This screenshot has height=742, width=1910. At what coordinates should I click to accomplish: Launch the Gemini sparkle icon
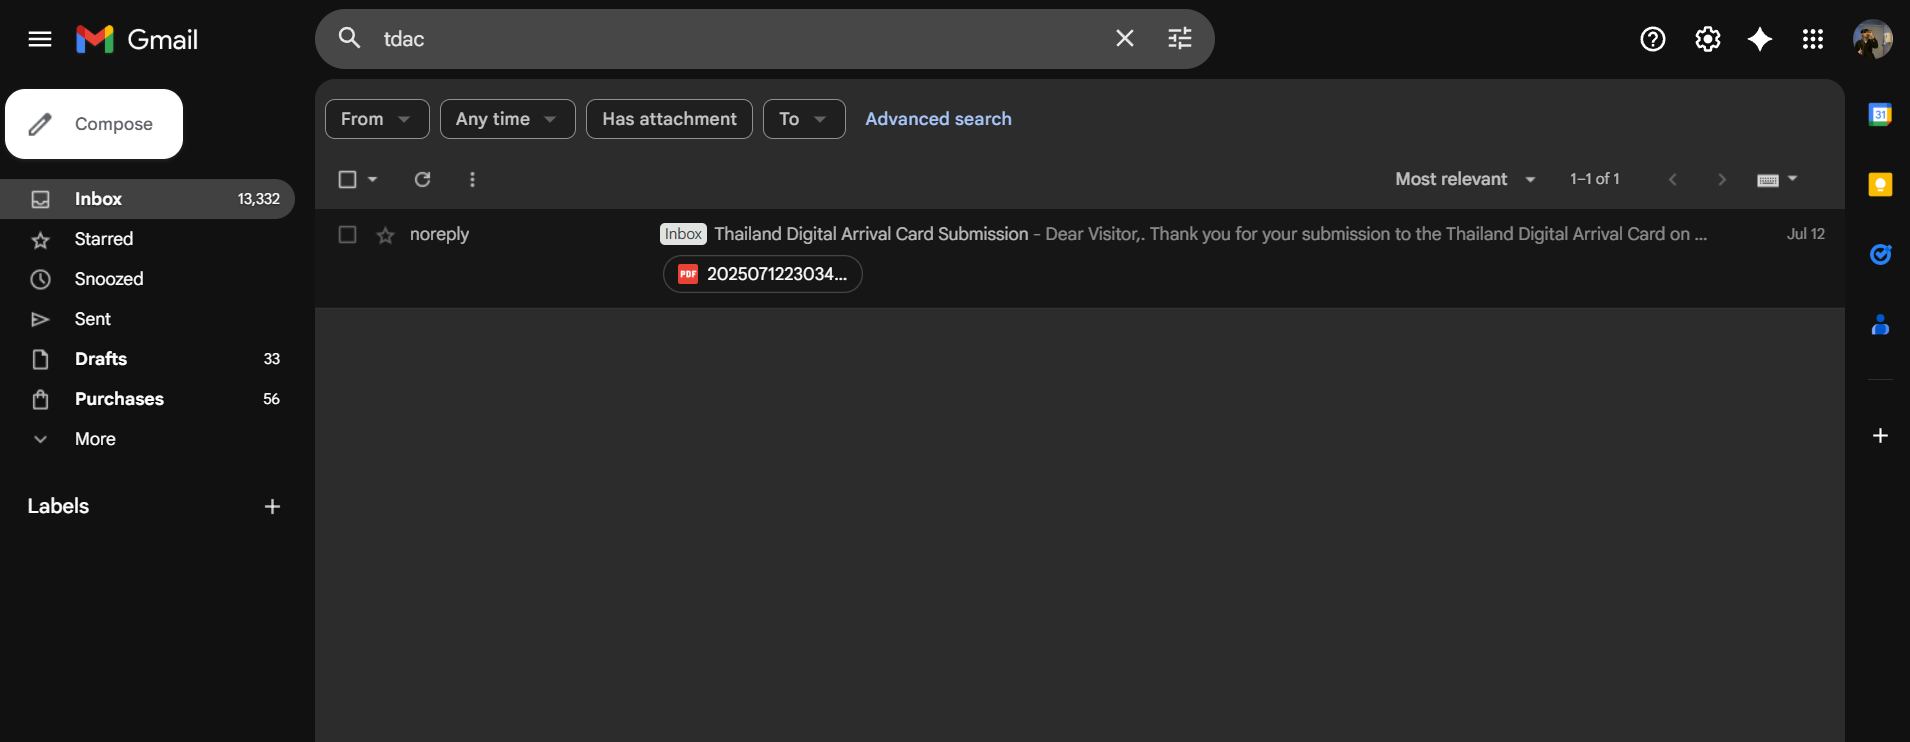click(x=1759, y=39)
